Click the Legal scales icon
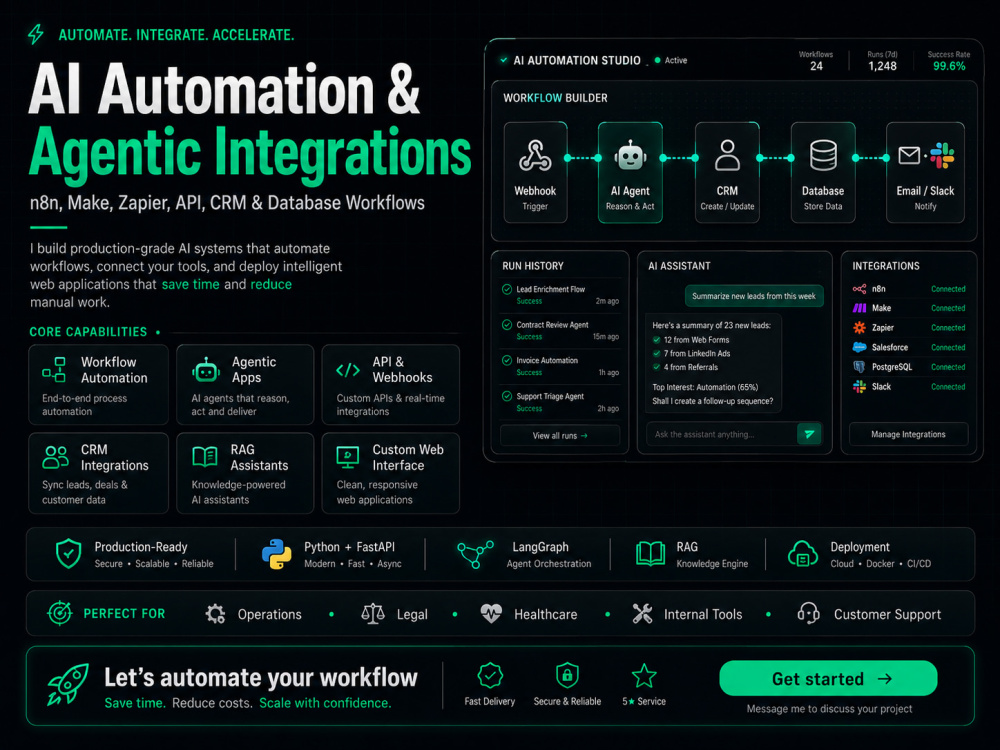The image size is (1000, 750). [x=373, y=614]
